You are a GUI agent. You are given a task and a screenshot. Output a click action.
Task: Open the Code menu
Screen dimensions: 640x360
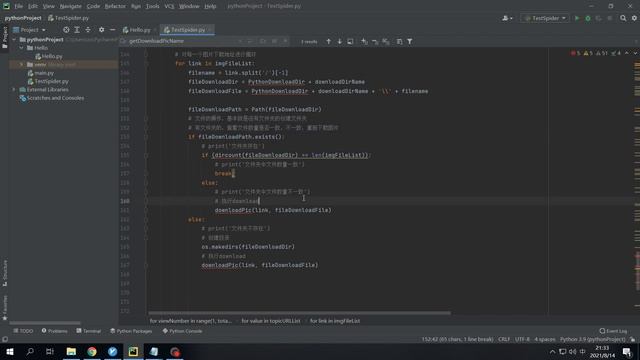(x=93, y=6)
